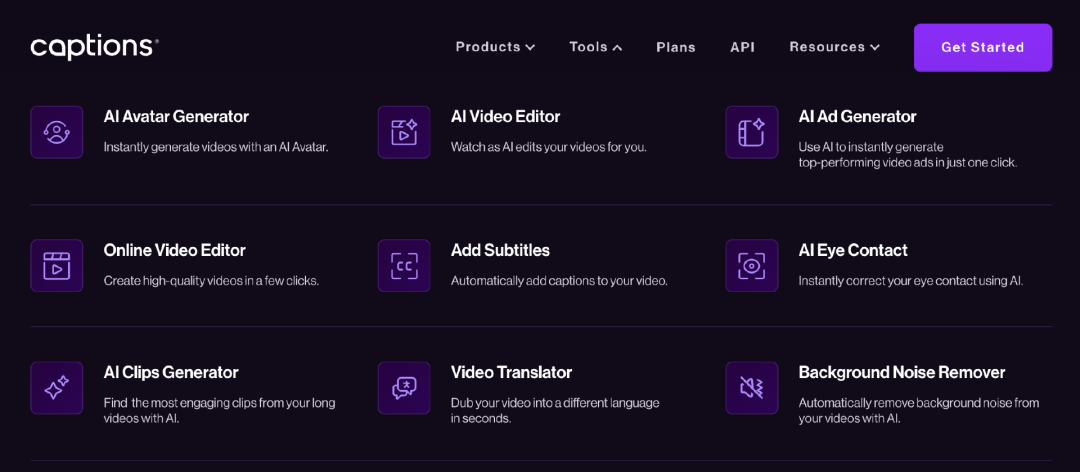This screenshot has width=1080, height=472.
Task: Click the Add Subtitles description text
Action: click(x=559, y=281)
